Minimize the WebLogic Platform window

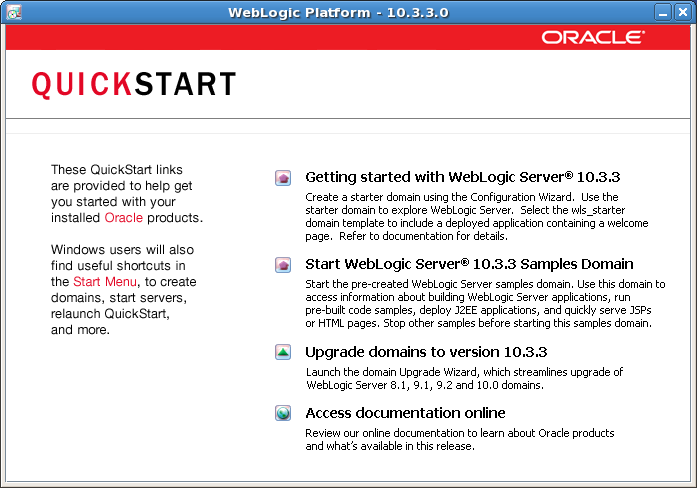pos(663,12)
